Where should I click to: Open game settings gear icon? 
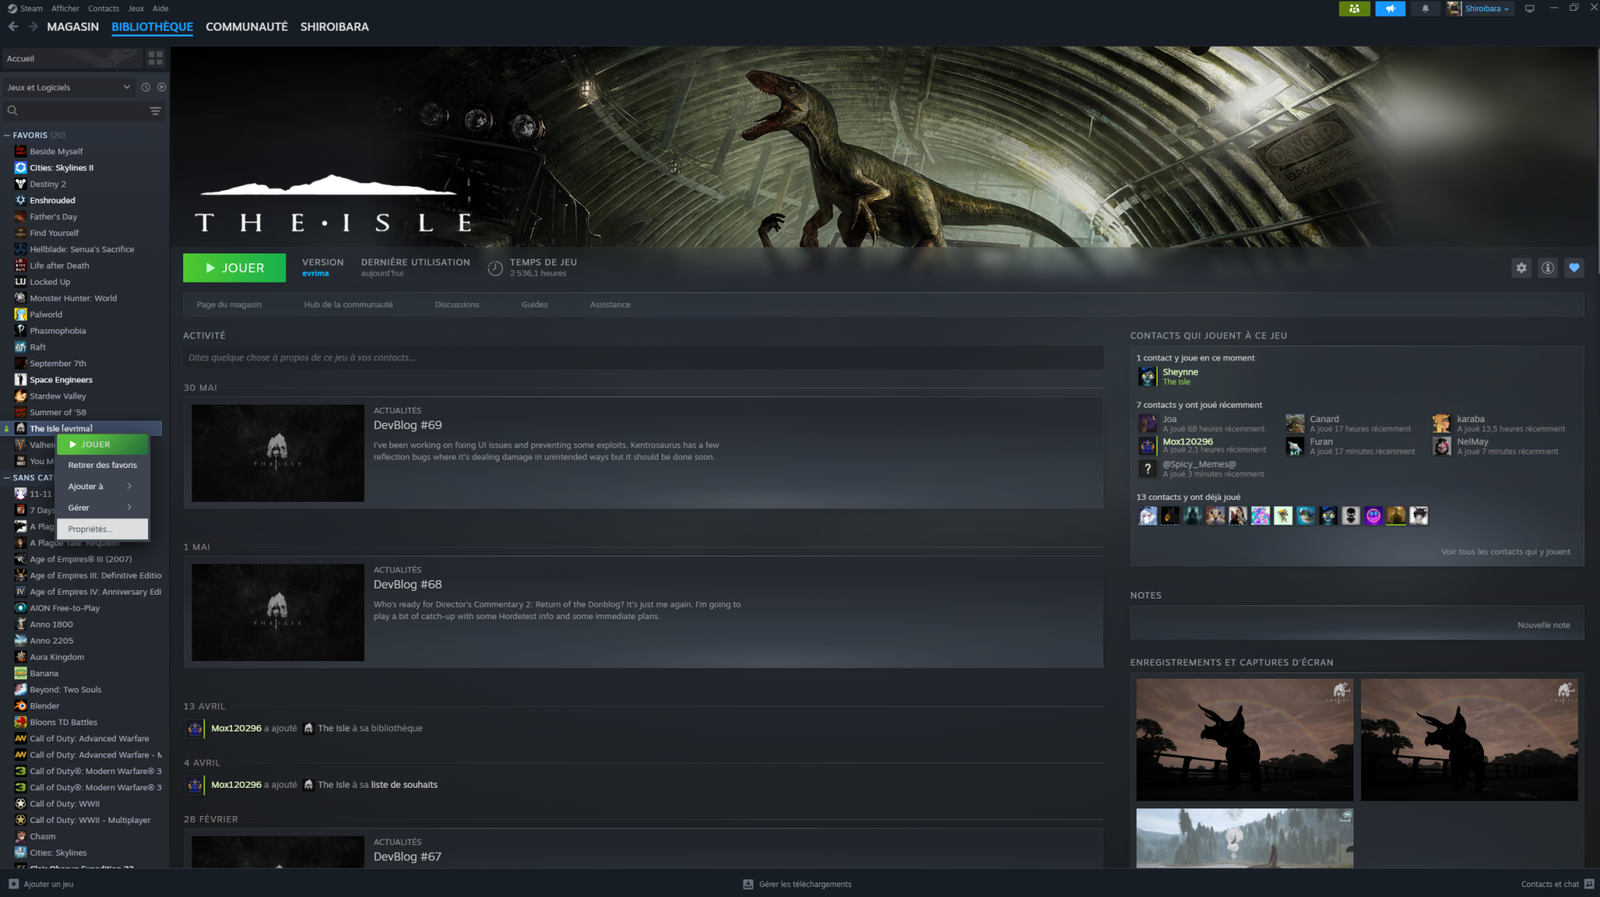[x=1521, y=268]
